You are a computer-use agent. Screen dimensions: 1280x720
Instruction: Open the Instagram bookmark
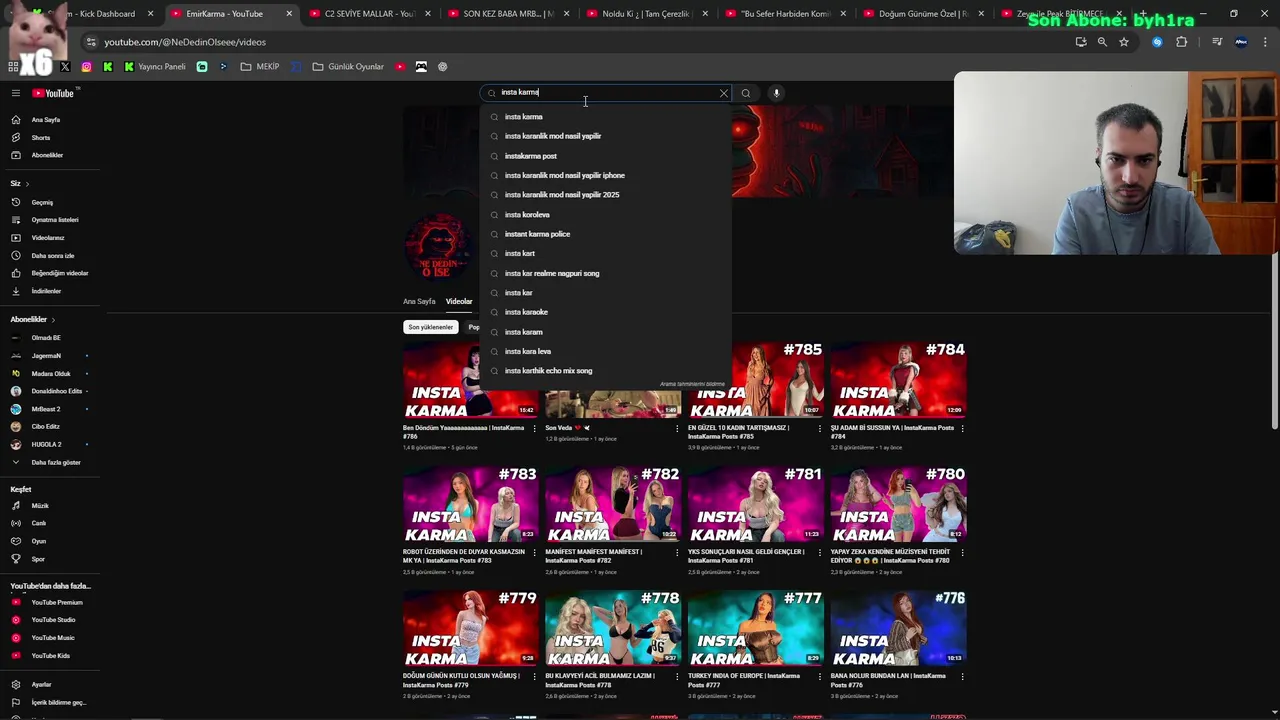point(87,67)
